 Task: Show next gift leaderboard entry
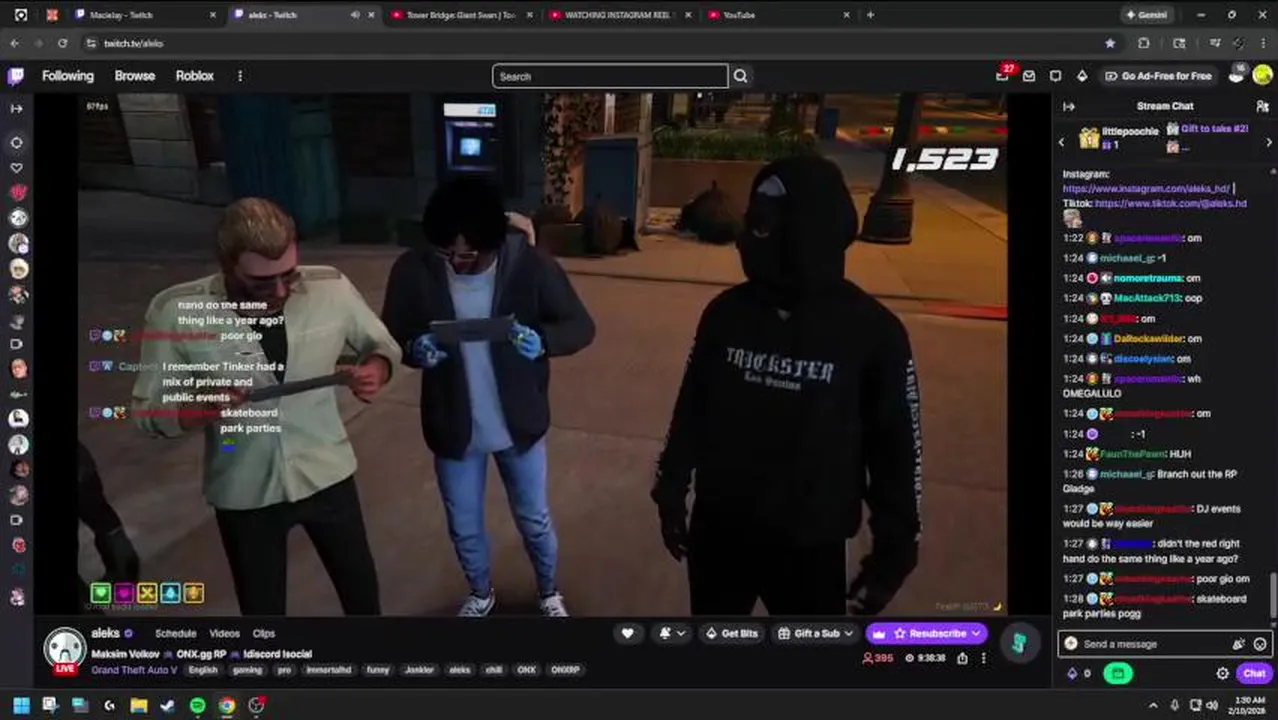(1269, 142)
